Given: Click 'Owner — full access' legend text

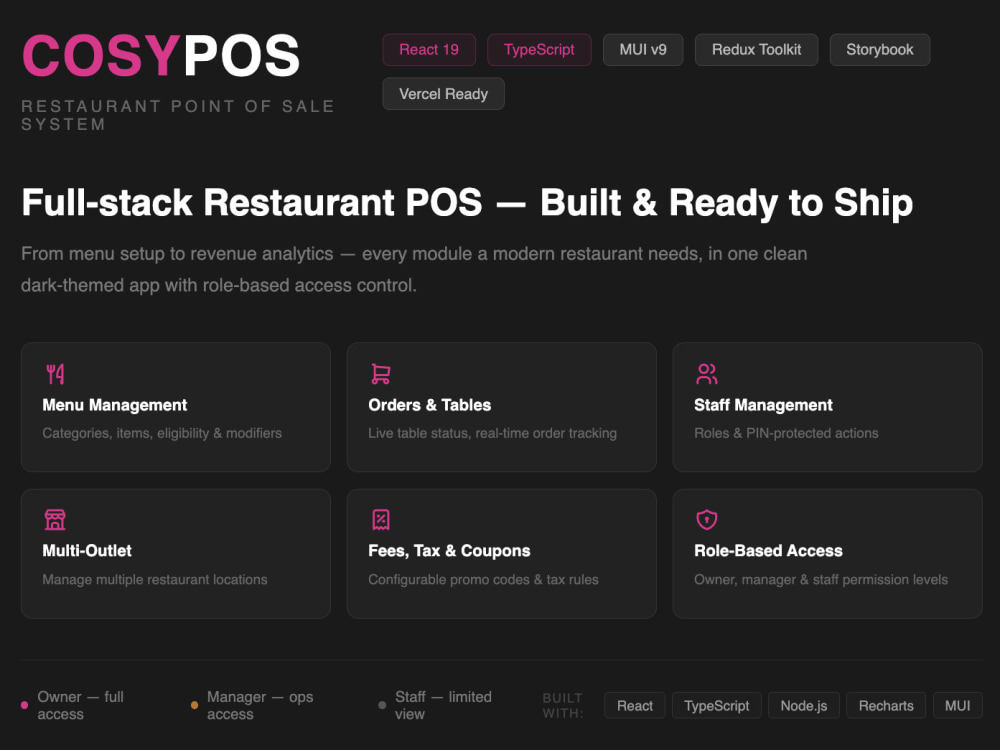Looking at the screenshot, I should (80, 705).
